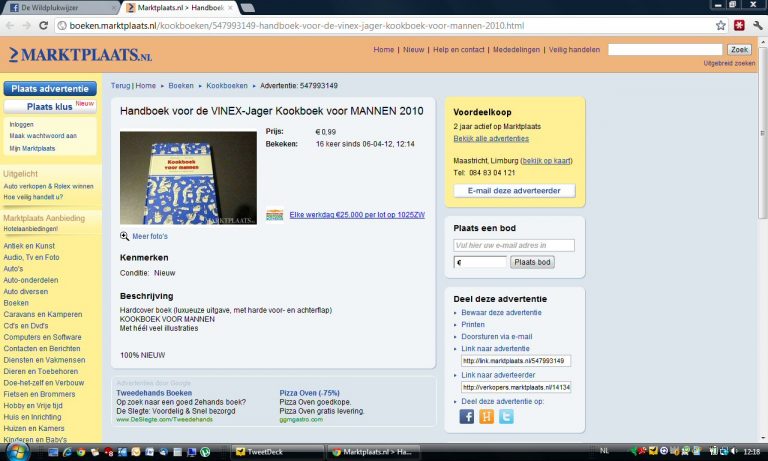The width and height of the screenshot is (768, 461).
Task: Open the Computers en Software category
Action: (x=43, y=337)
